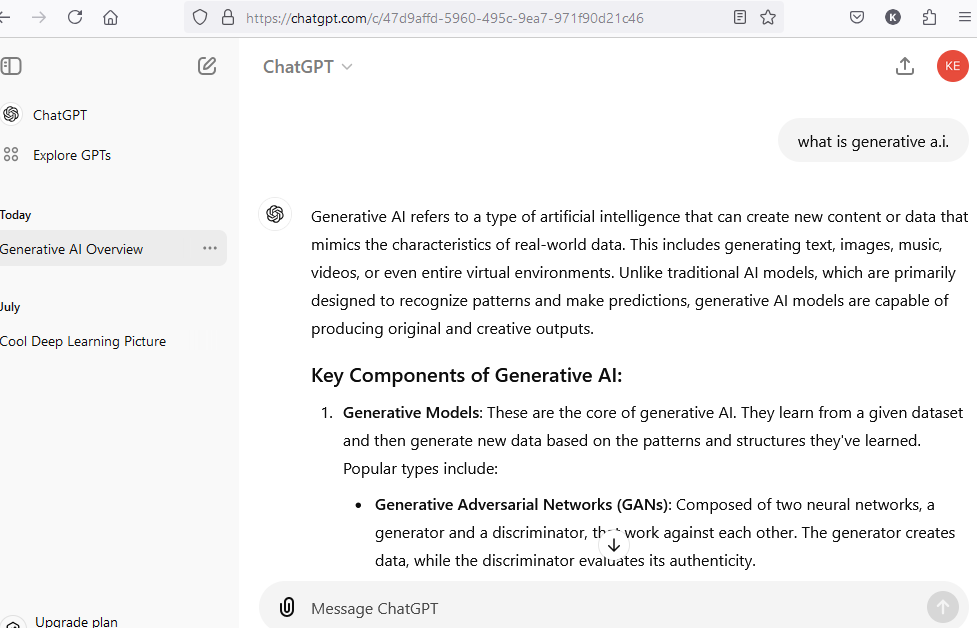The height and width of the screenshot is (628, 977).
Task: Click the ChatGPT avatar beside the response
Action: click(x=275, y=214)
